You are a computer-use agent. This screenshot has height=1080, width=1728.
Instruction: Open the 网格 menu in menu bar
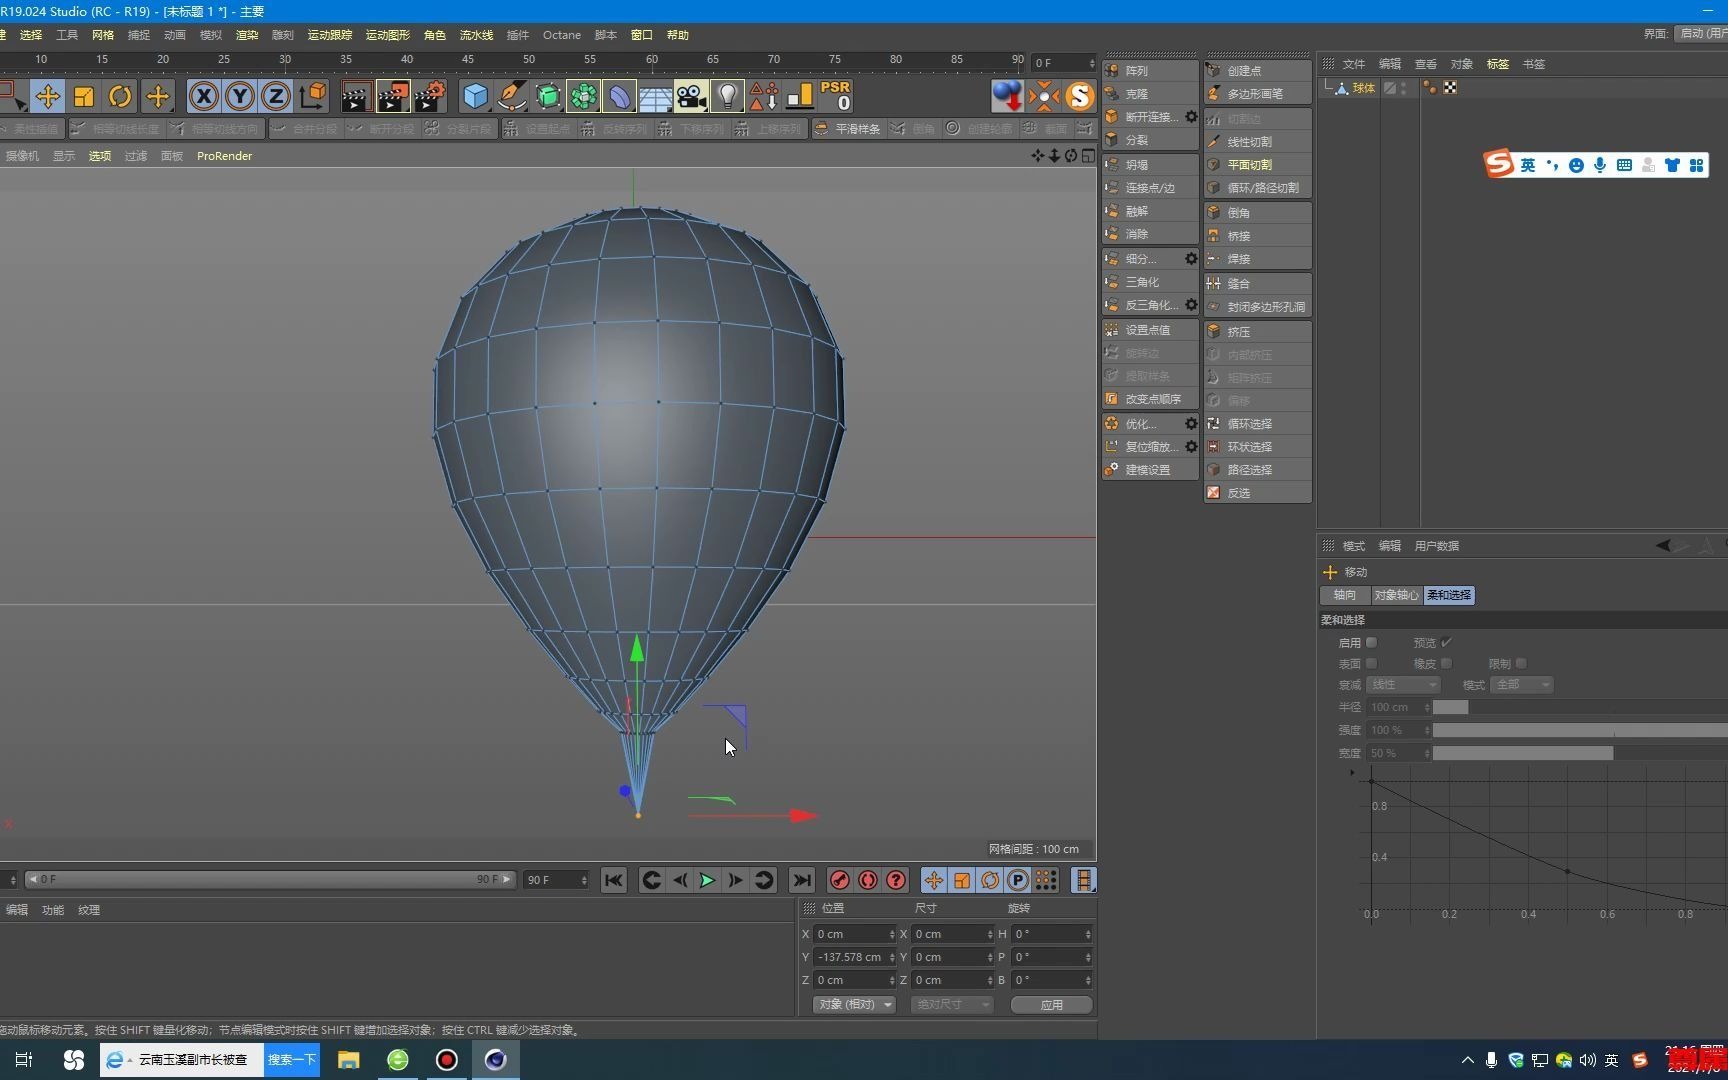pos(103,35)
